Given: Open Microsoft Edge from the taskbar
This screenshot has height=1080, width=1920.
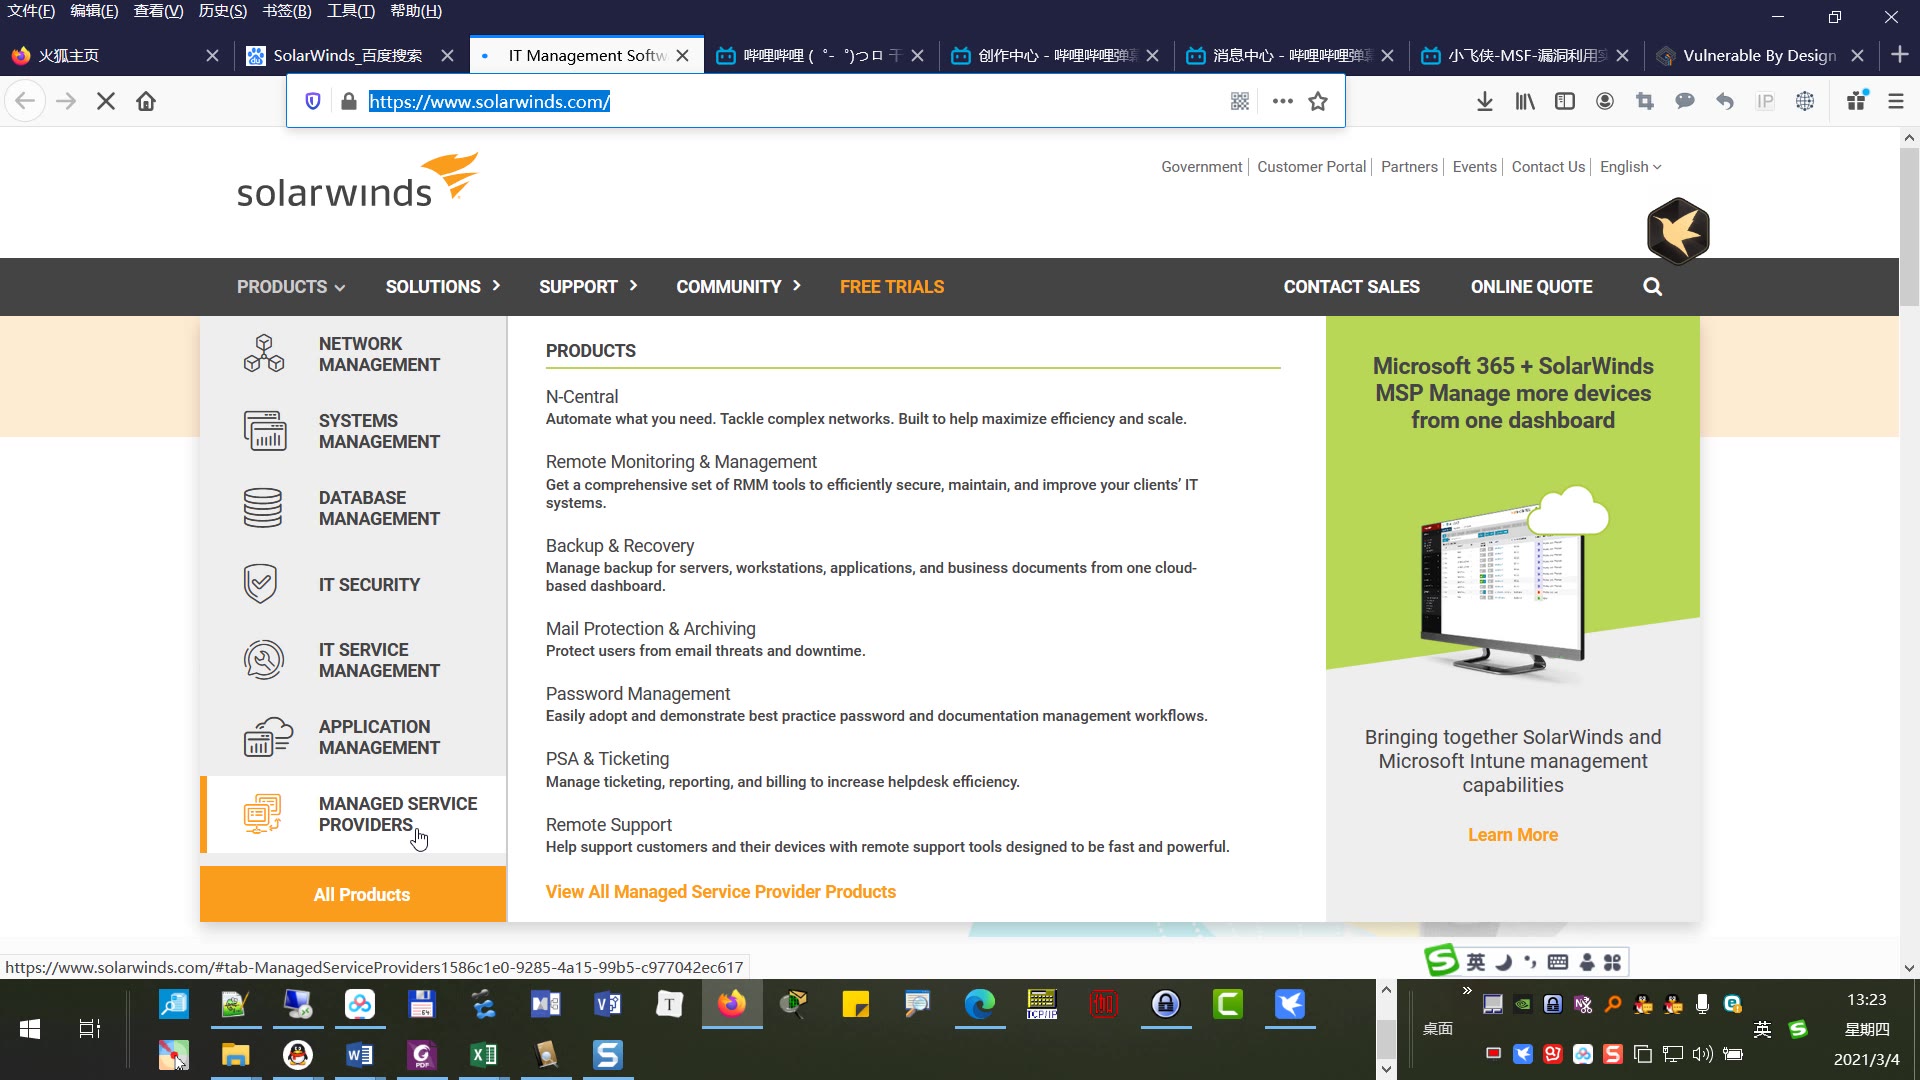Looking at the screenshot, I should (980, 1004).
